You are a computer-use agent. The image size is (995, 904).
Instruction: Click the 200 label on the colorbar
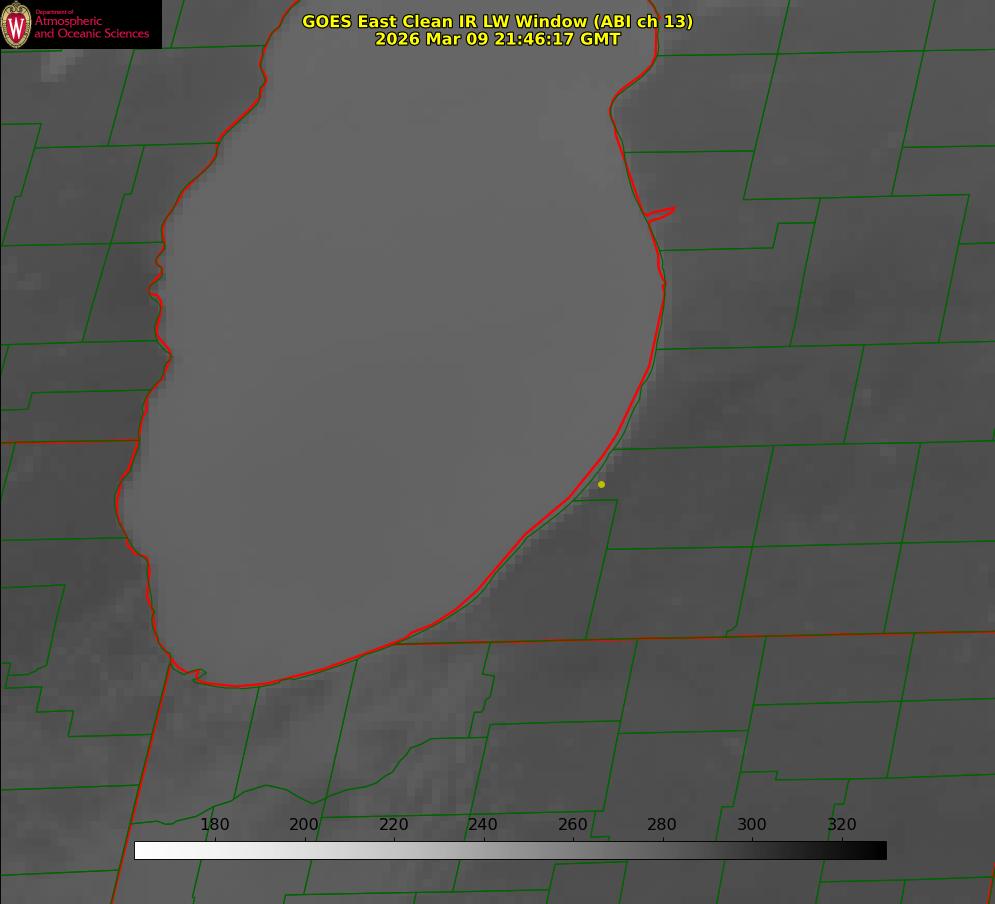click(x=304, y=825)
